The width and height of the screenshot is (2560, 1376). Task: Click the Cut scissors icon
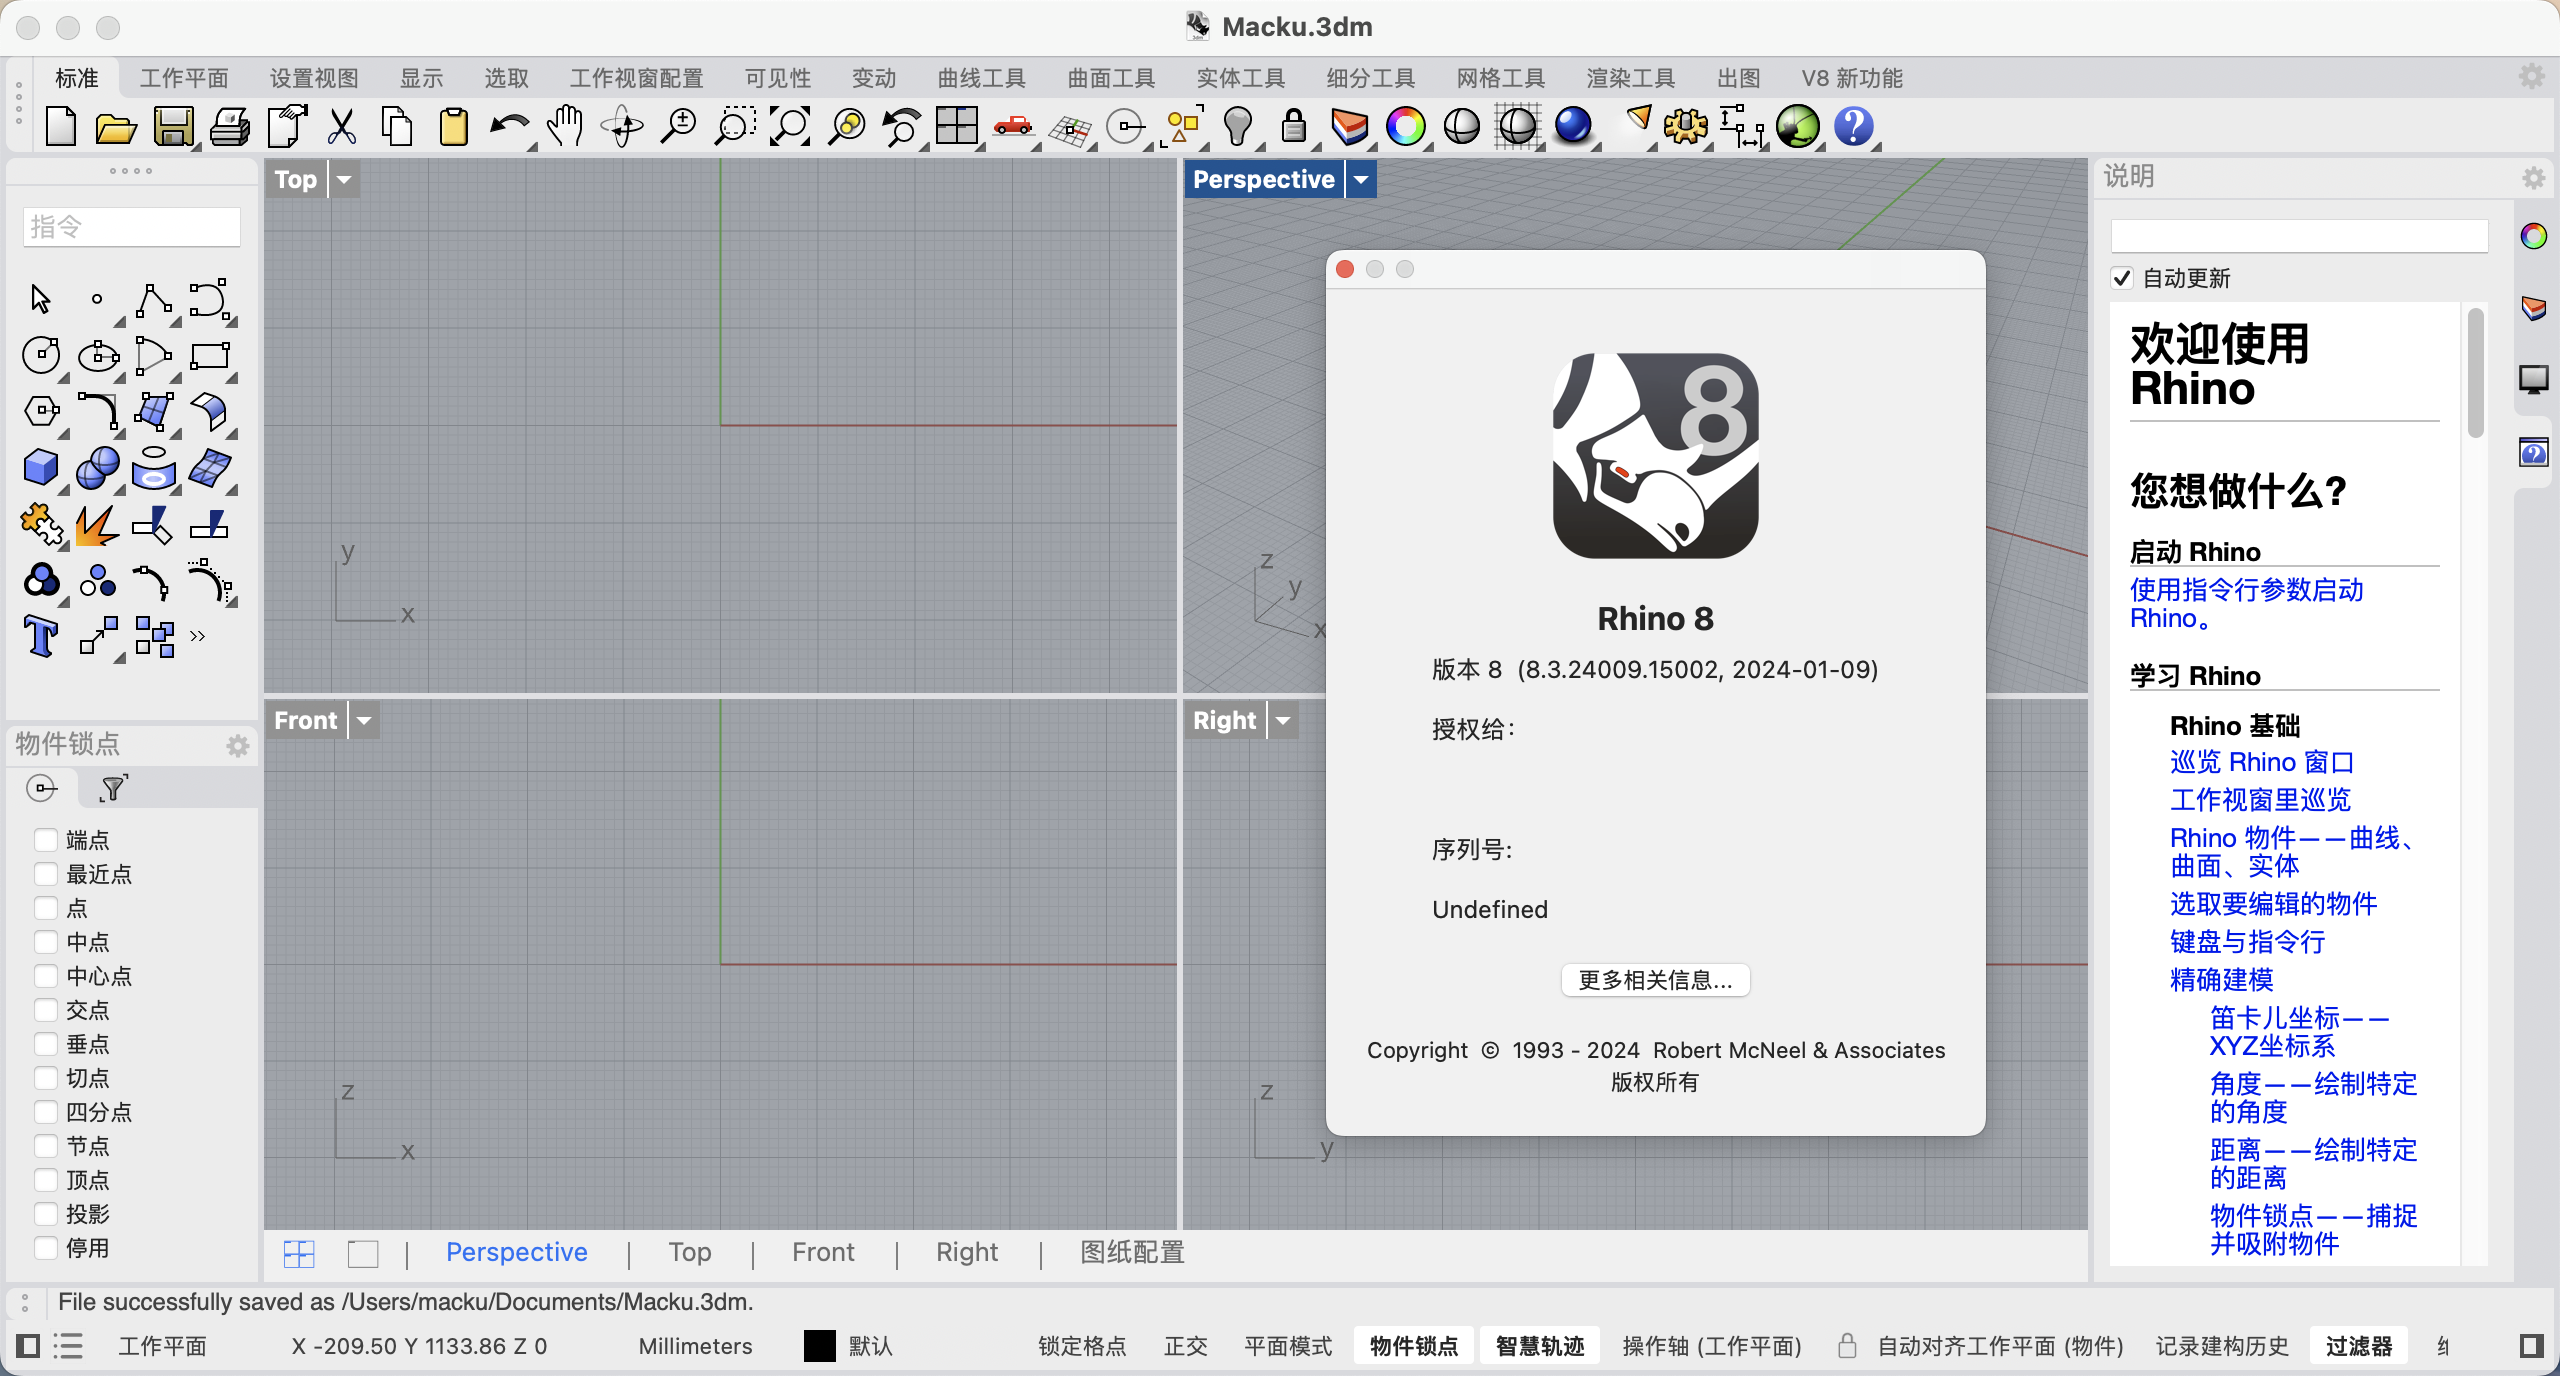point(341,127)
